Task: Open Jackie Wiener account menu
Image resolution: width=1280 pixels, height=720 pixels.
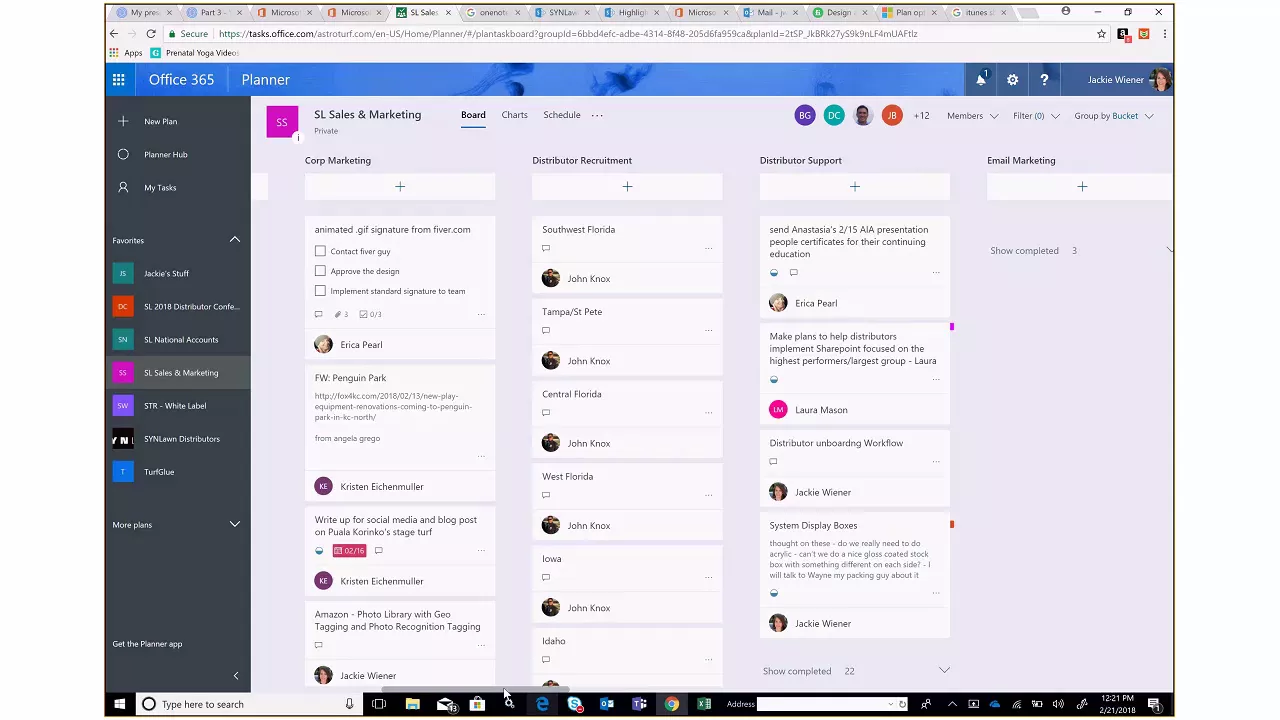Action: point(1129,80)
